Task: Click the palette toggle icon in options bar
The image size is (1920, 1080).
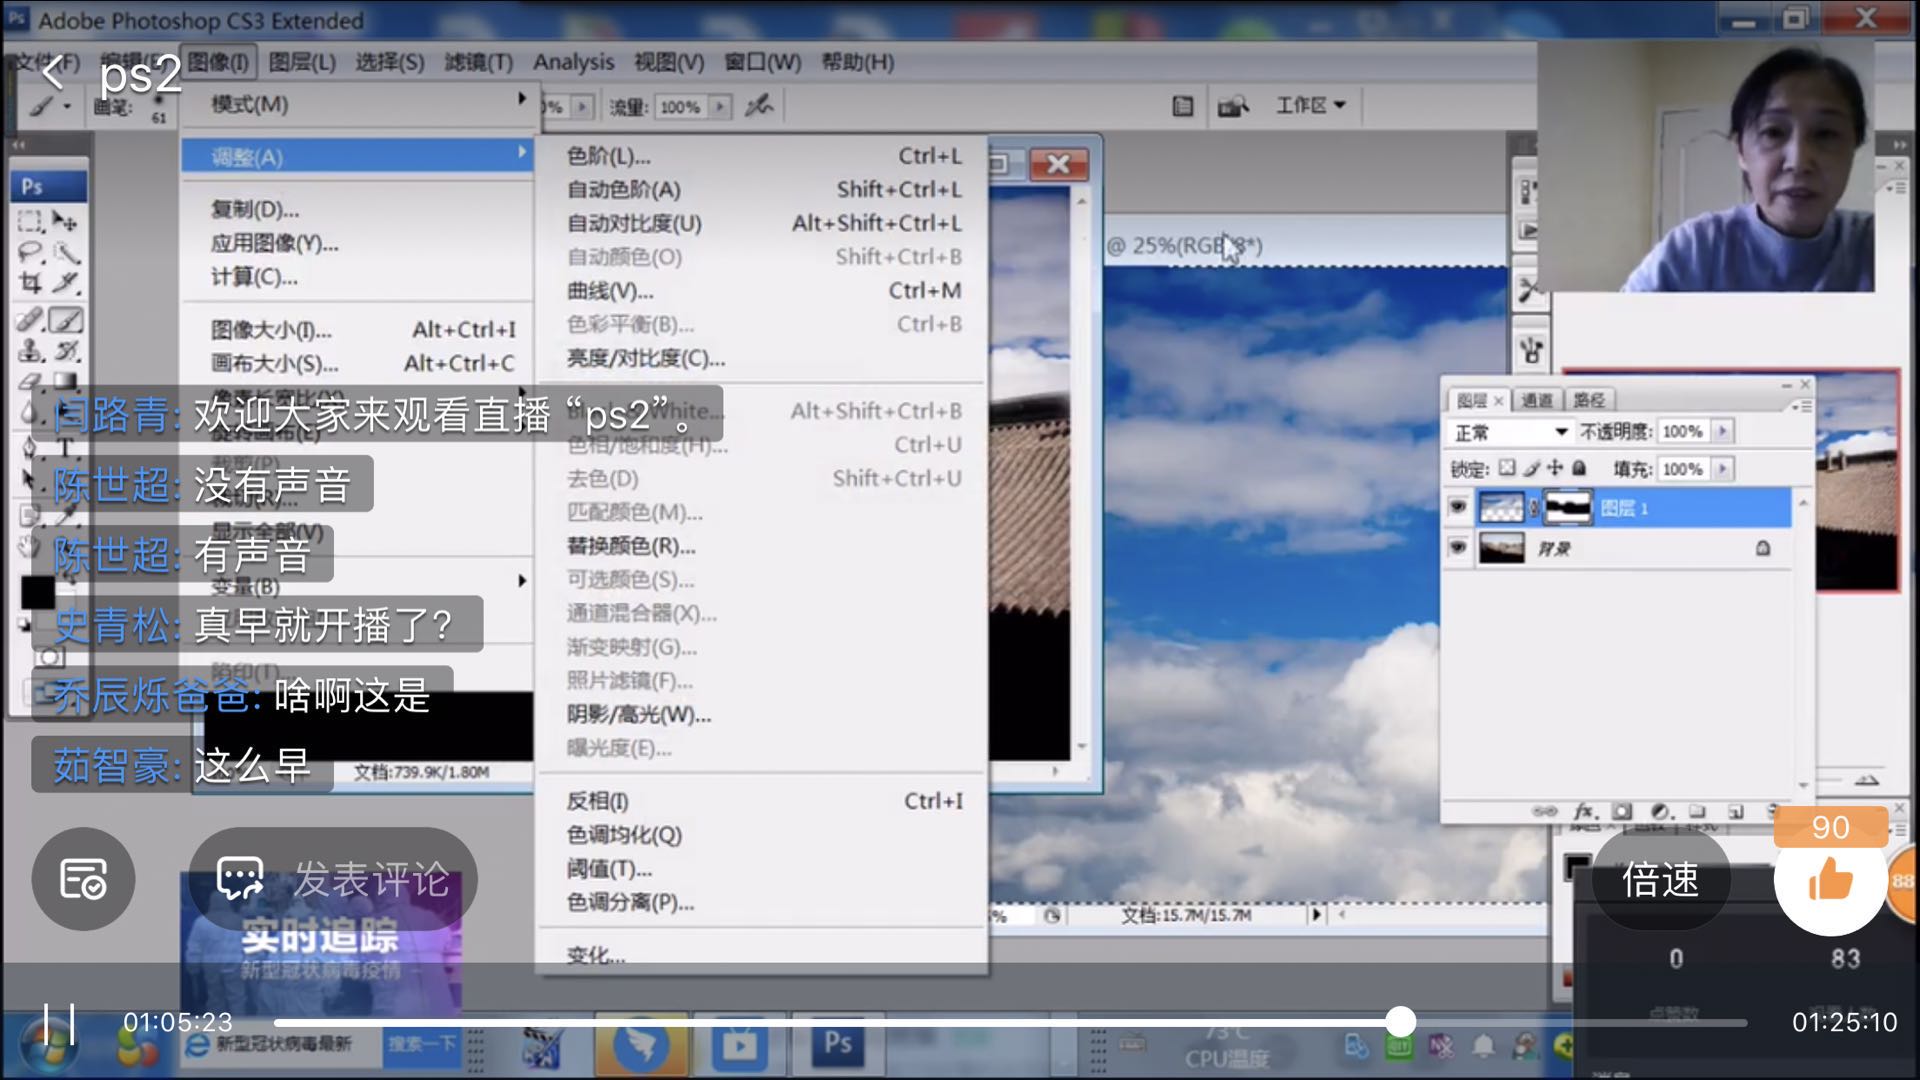Action: pyautogui.click(x=1183, y=105)
